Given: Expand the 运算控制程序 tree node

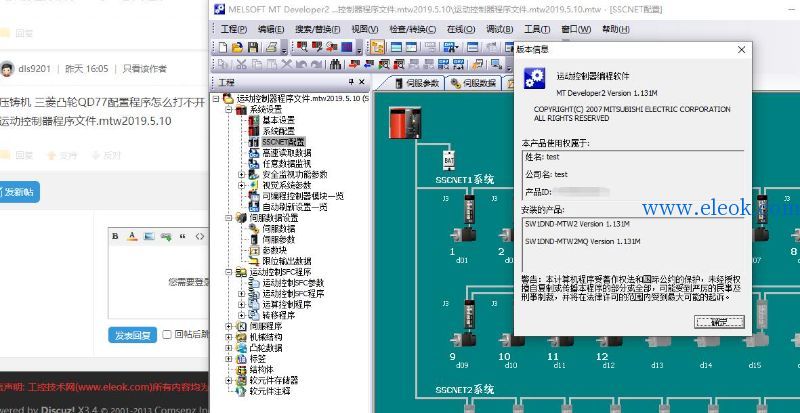Looking at the screenshot, I should tap(242, 304).
